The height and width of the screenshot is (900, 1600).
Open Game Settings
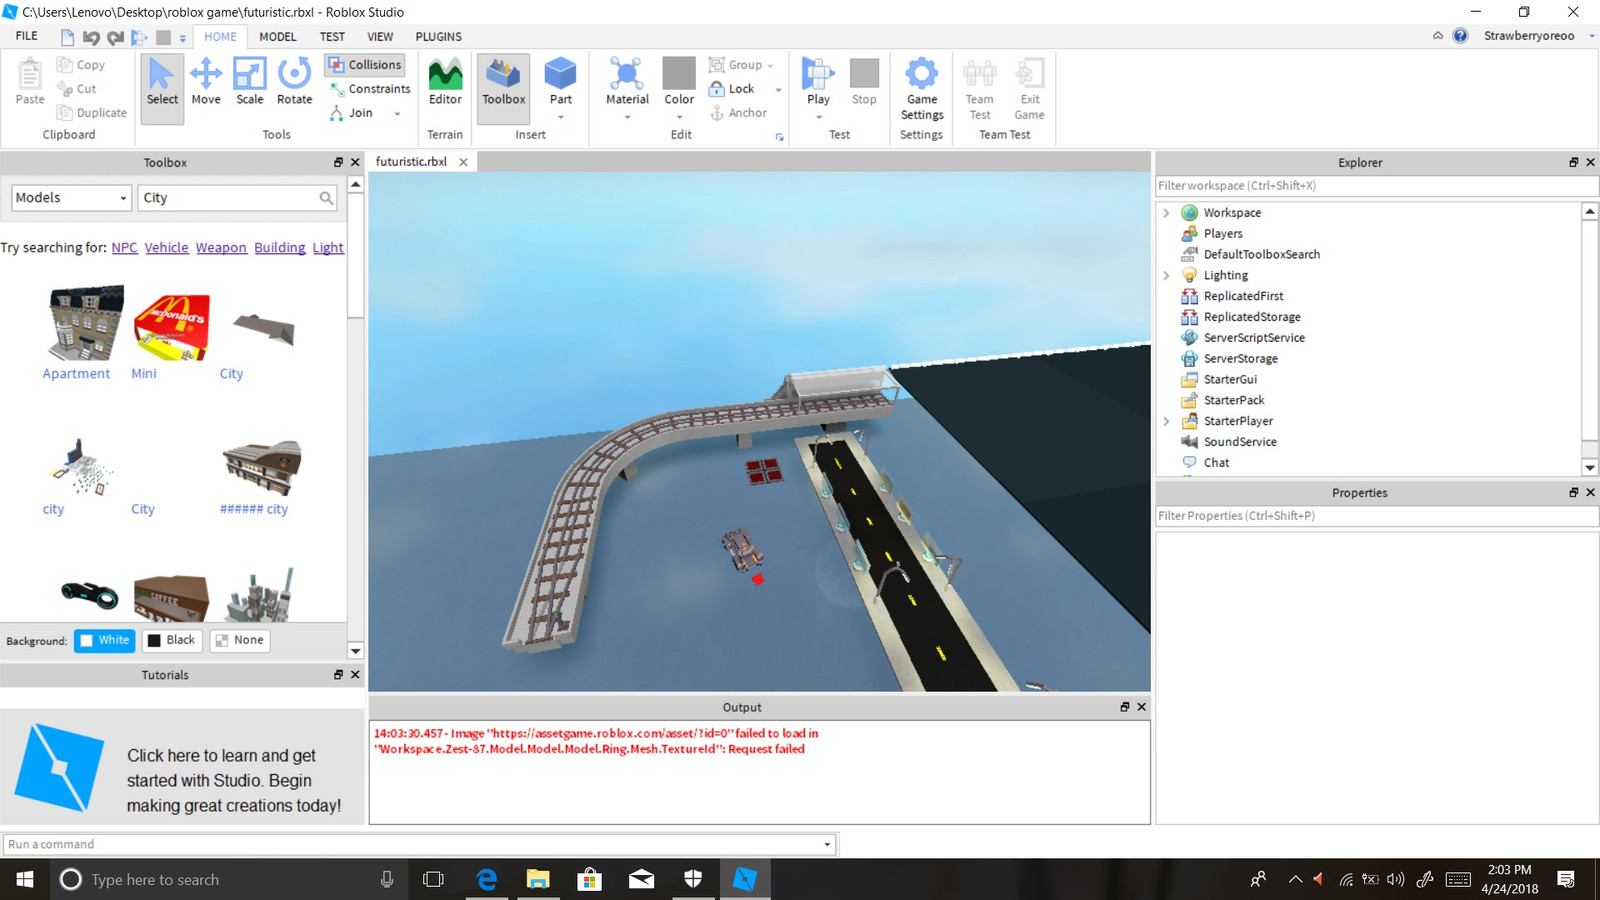921,88
